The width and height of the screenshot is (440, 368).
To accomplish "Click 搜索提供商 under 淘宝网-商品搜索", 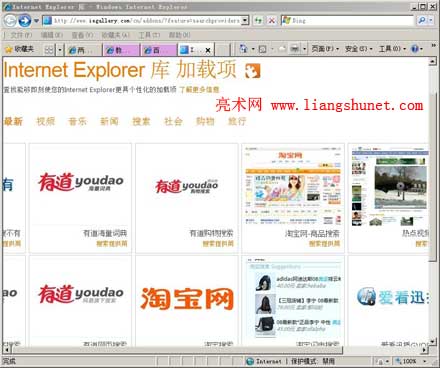I will click(324, 244).
